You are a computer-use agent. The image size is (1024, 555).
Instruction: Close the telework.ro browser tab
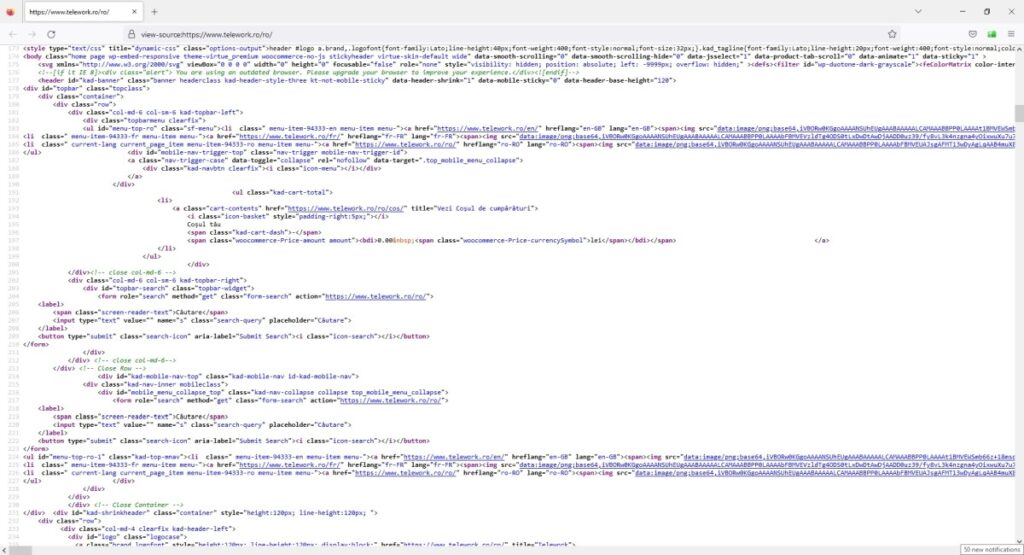tap(134, 12)
